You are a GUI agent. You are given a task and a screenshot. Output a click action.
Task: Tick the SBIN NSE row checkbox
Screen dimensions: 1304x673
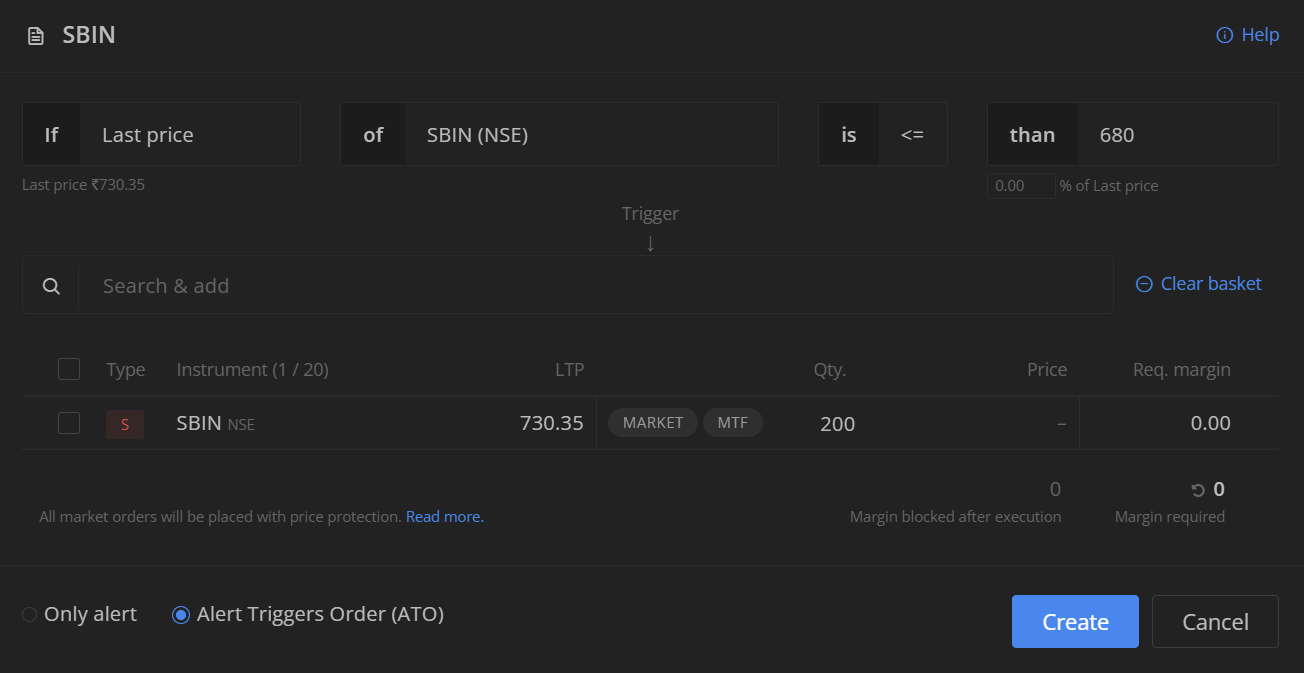point(69,423)
